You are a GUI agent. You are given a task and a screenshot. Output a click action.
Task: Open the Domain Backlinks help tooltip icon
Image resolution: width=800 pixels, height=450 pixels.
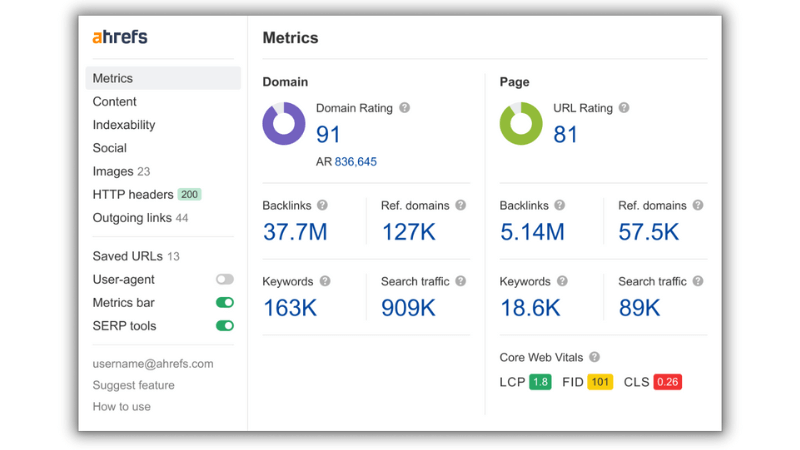(x=322, y=205)
